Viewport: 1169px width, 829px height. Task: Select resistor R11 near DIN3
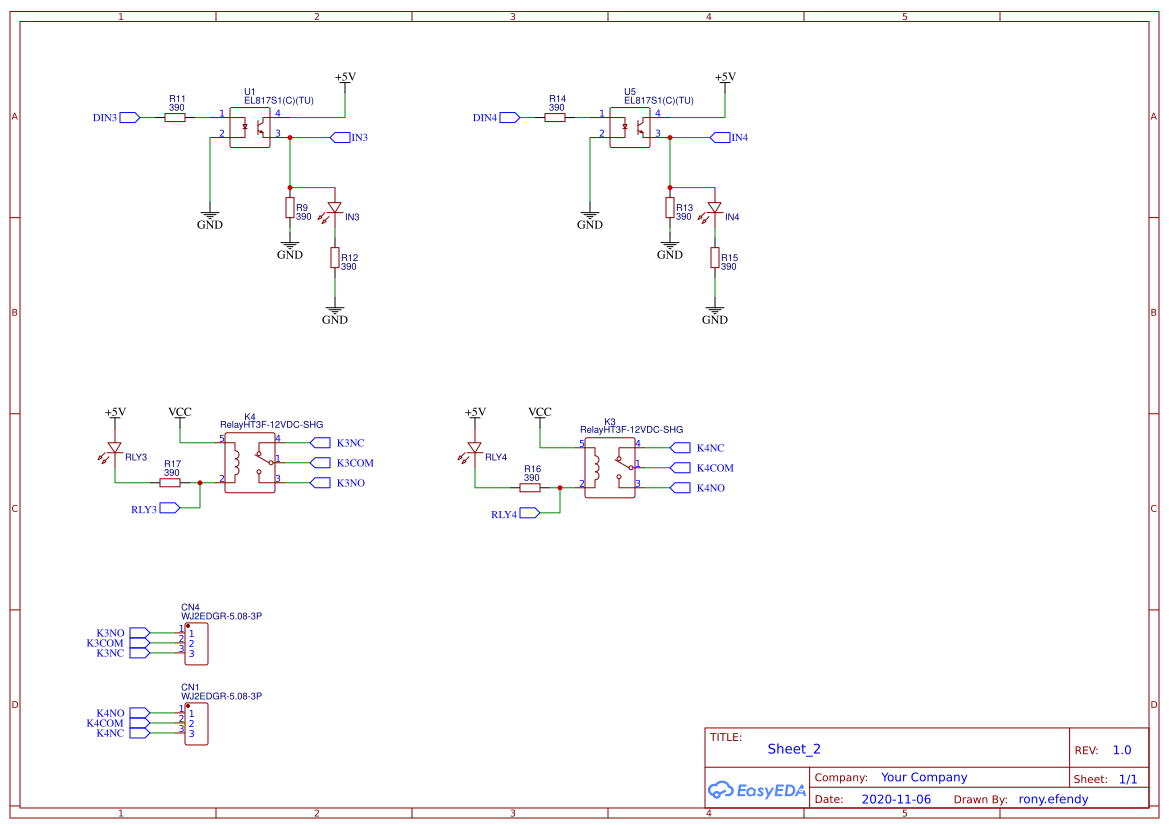point(176,116)
